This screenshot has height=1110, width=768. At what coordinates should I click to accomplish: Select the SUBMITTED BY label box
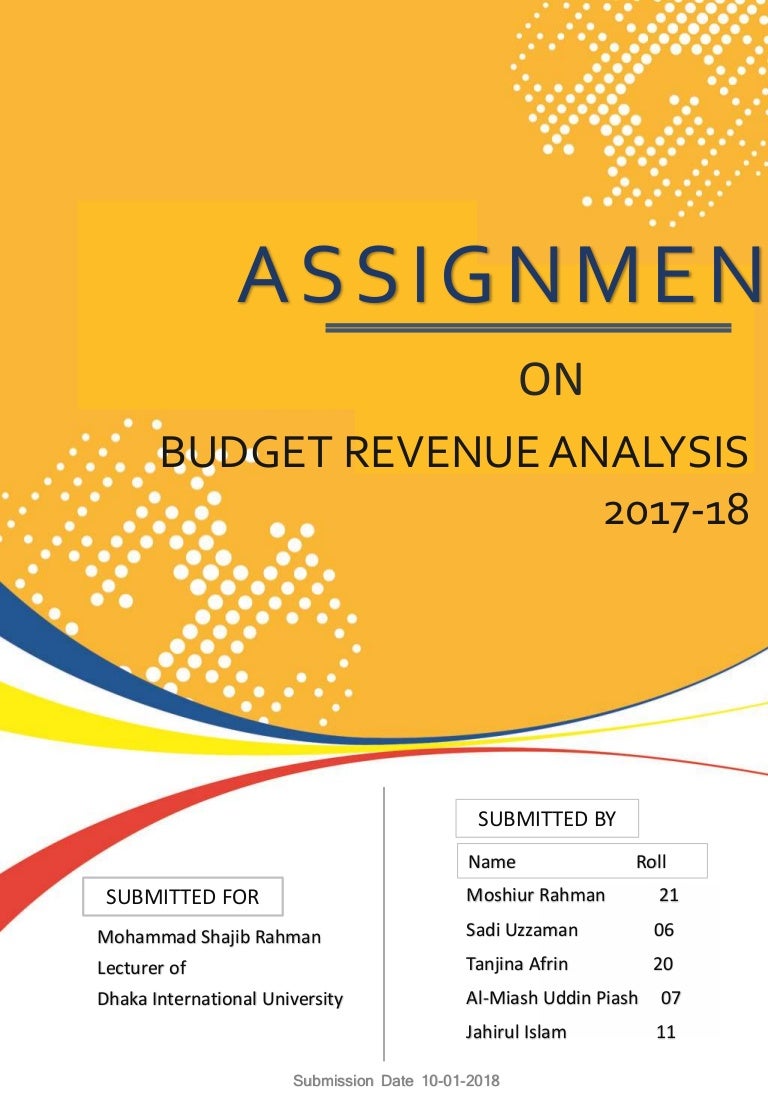coord(546,819)
